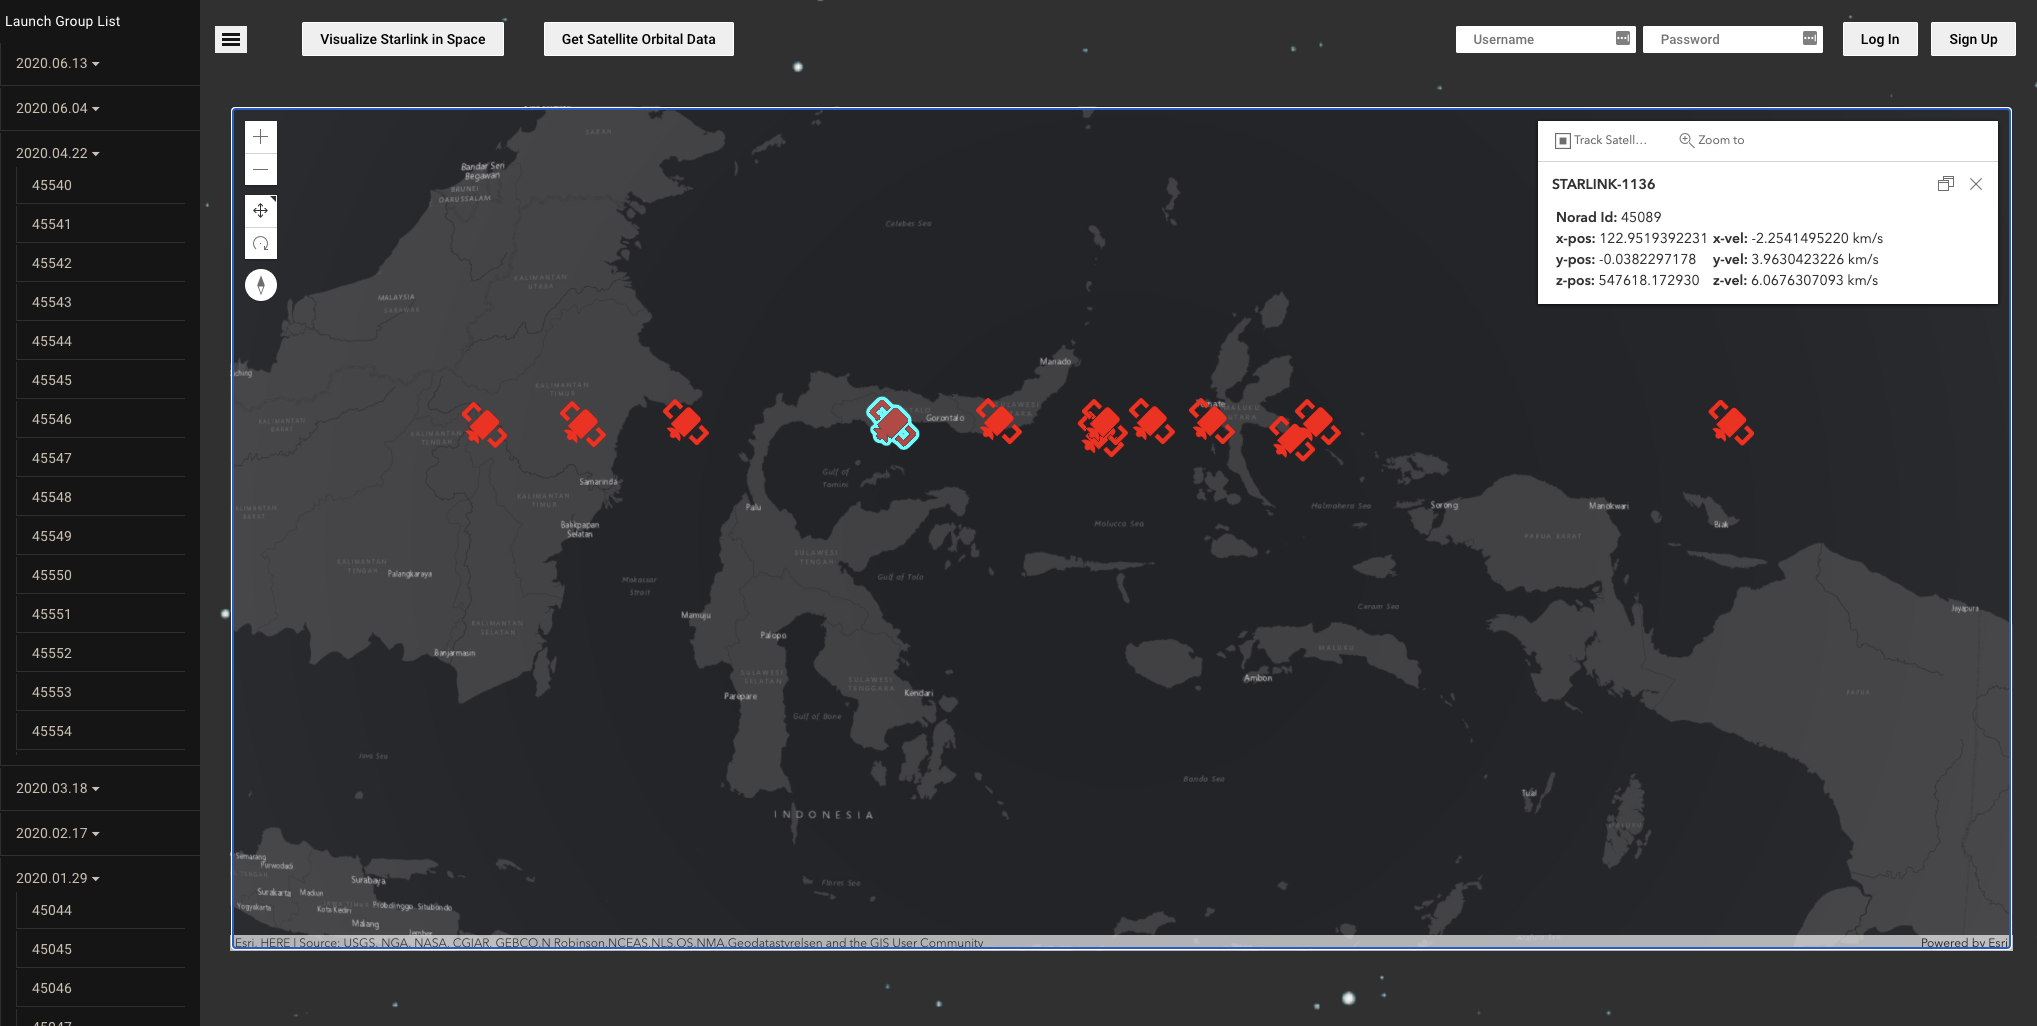Select satellite 45544 in the sidebar
Screen dimensions: 2037x1026
52,340
